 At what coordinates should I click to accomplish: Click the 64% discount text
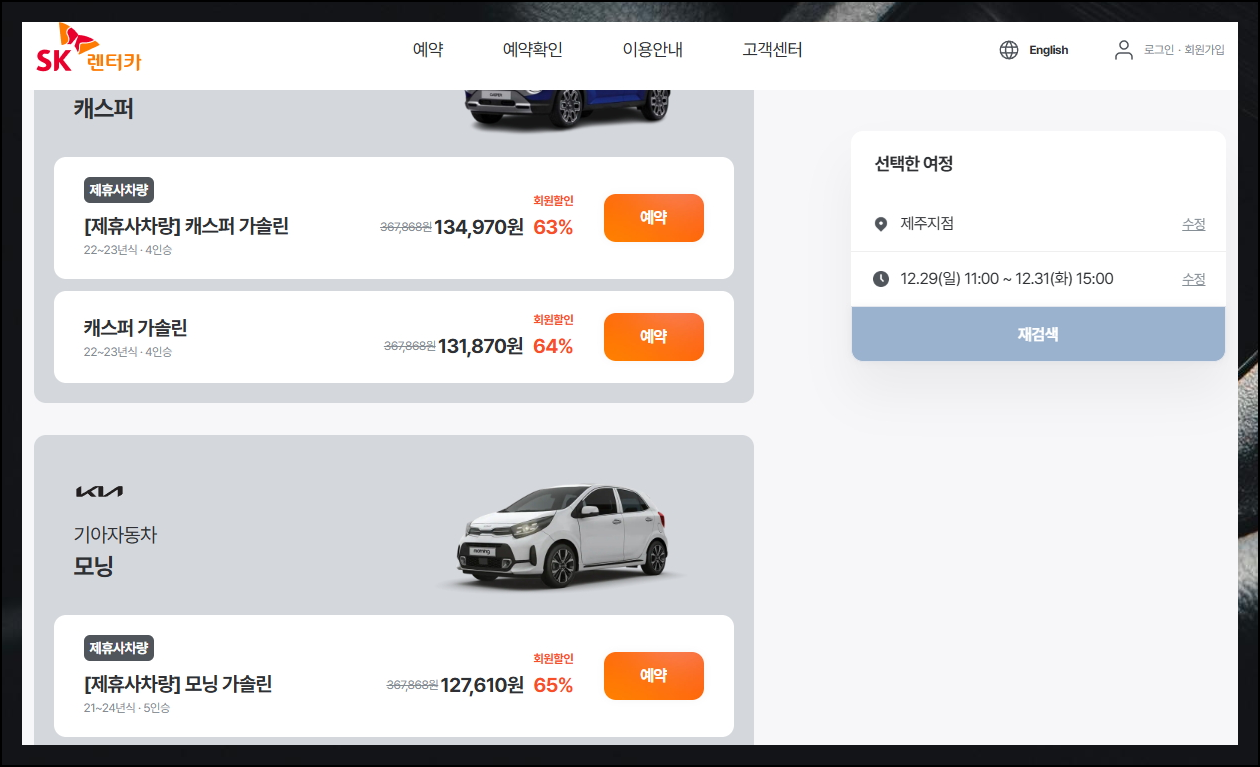click(x=553, y=346)
